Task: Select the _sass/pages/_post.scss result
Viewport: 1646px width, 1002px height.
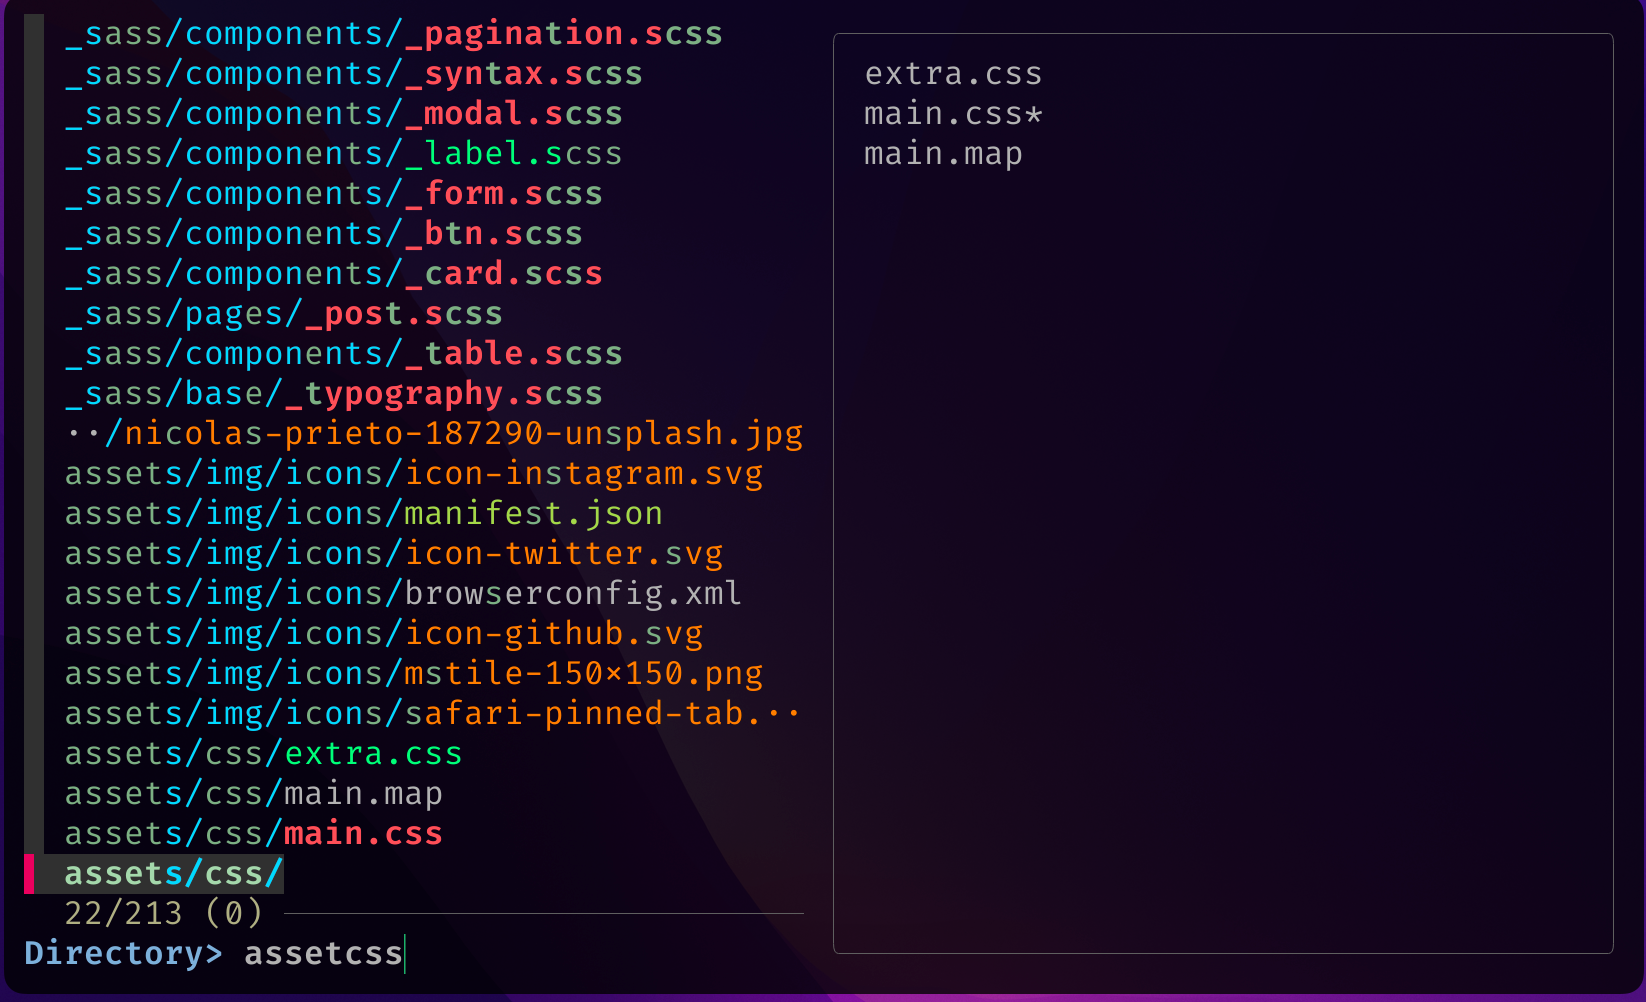Action: point(283,314)
